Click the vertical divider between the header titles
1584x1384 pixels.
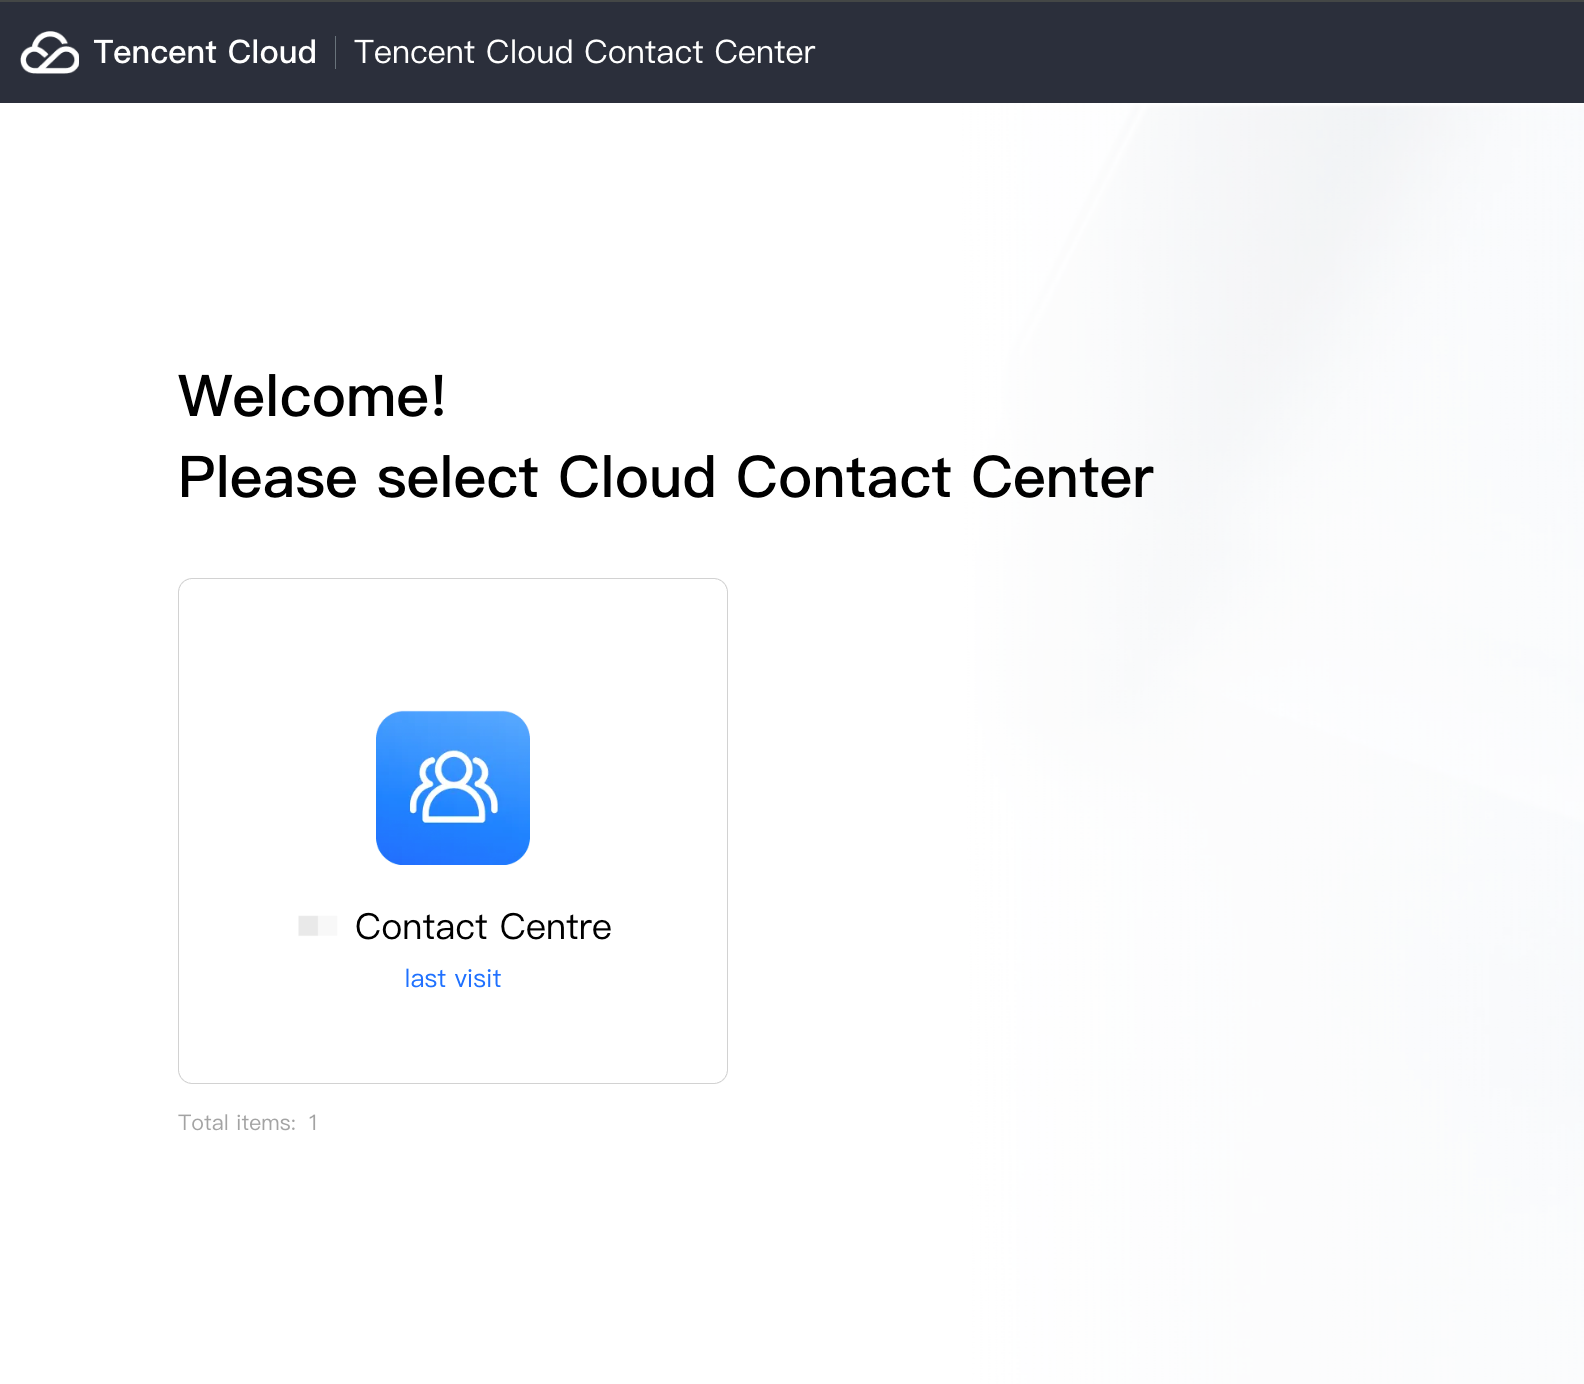[x=335, y=52]
